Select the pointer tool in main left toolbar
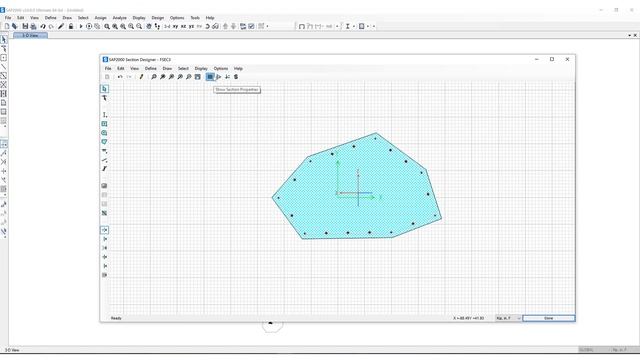 point(4,40)
